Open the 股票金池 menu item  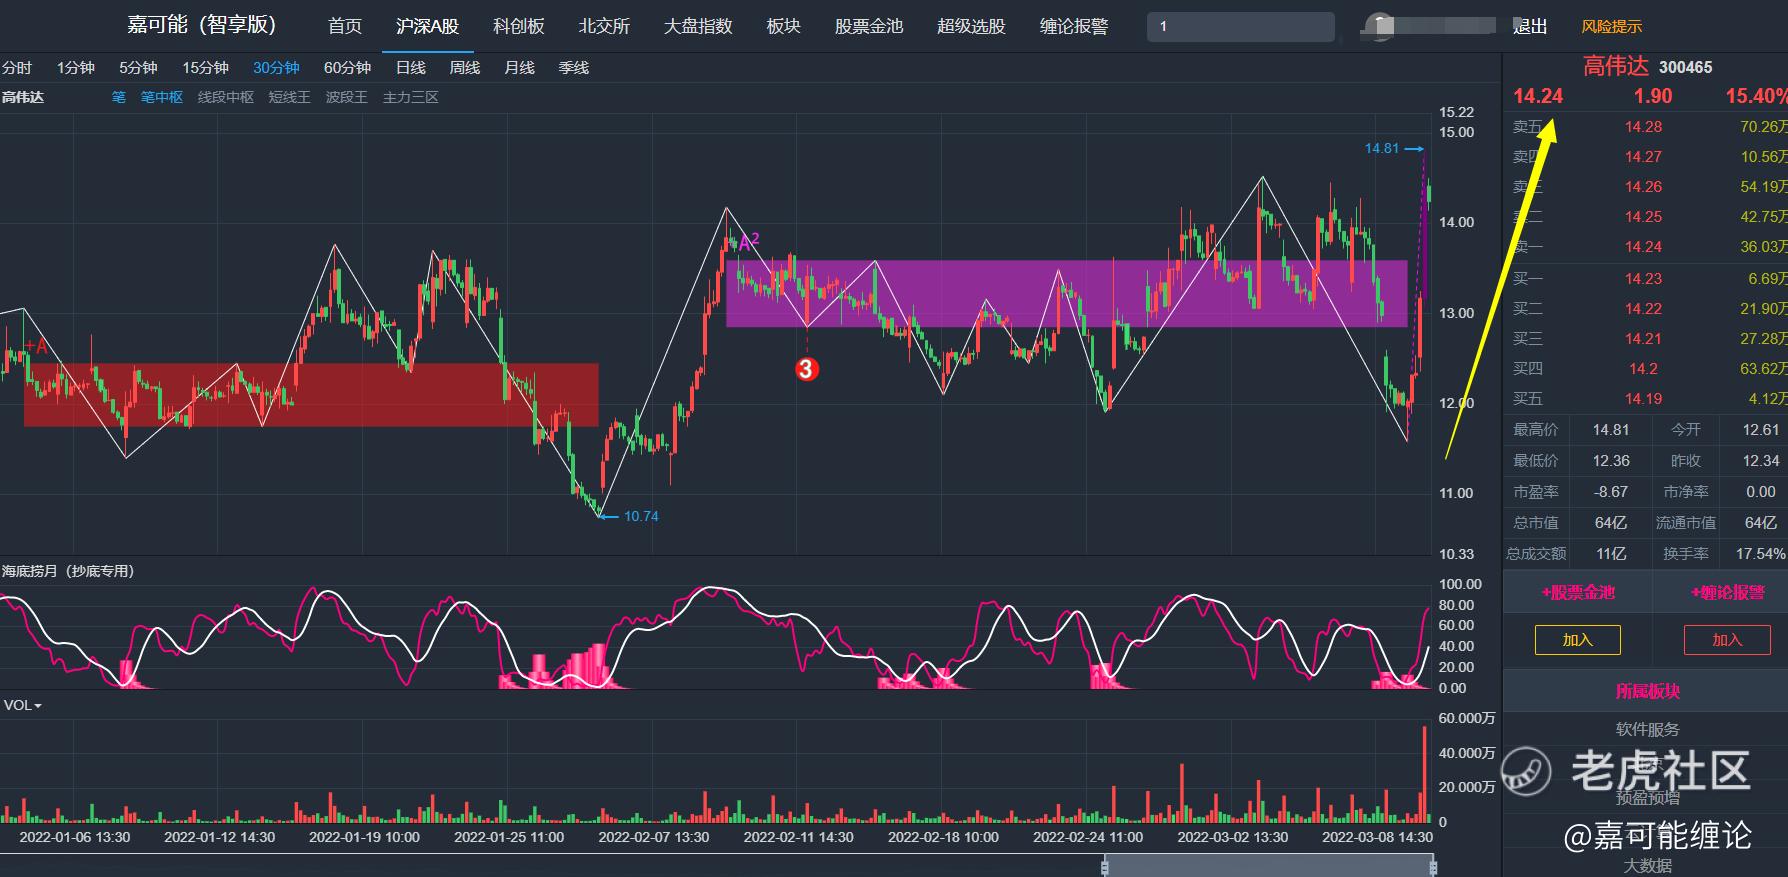[869, 26]
